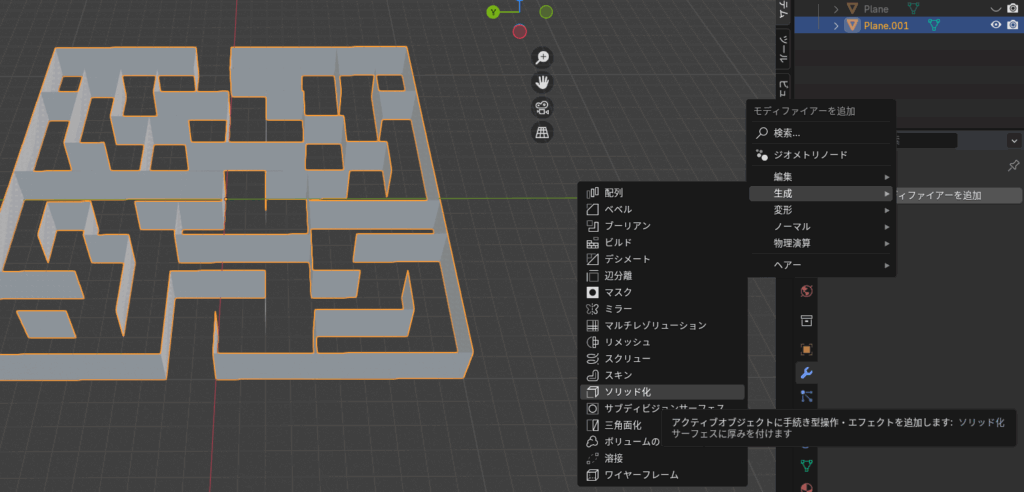The image size is (1024, 492).
Task: Click the zoom magnifier icon in viewport
Action: 542,57
